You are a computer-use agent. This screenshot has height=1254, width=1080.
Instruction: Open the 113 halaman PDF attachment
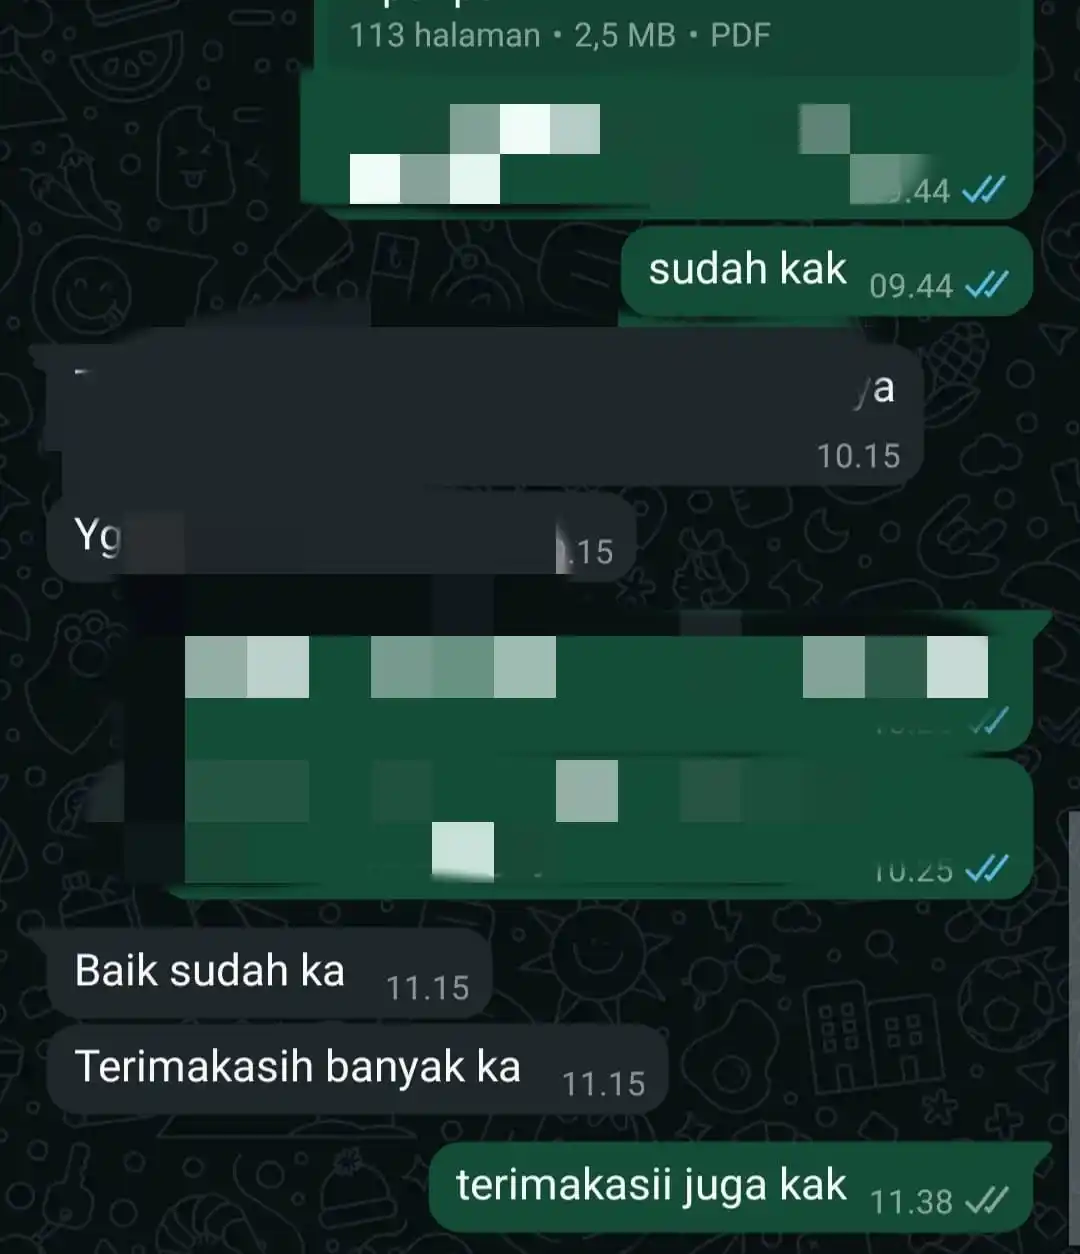tap(672, 35)
